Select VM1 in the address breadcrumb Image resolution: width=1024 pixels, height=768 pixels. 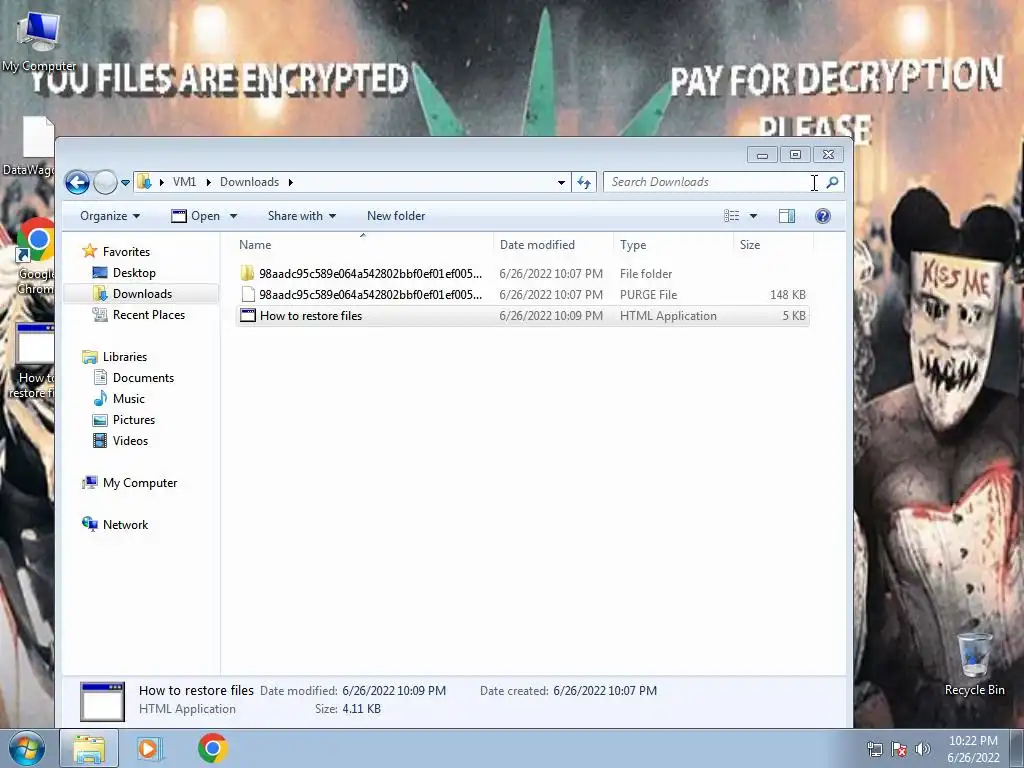(184, 182)
